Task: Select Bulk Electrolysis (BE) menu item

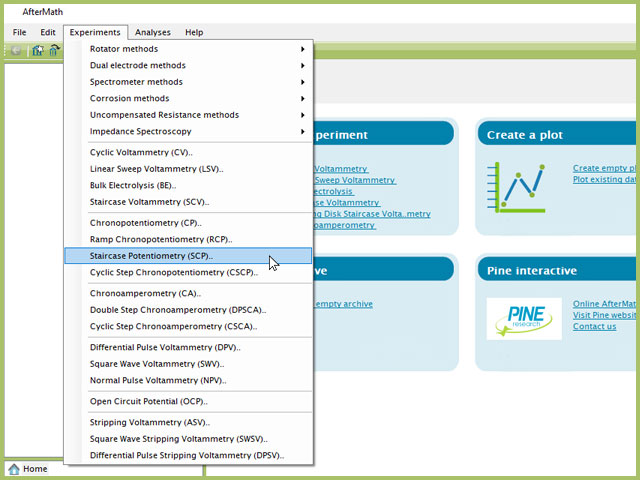Action: pos(189,185)
